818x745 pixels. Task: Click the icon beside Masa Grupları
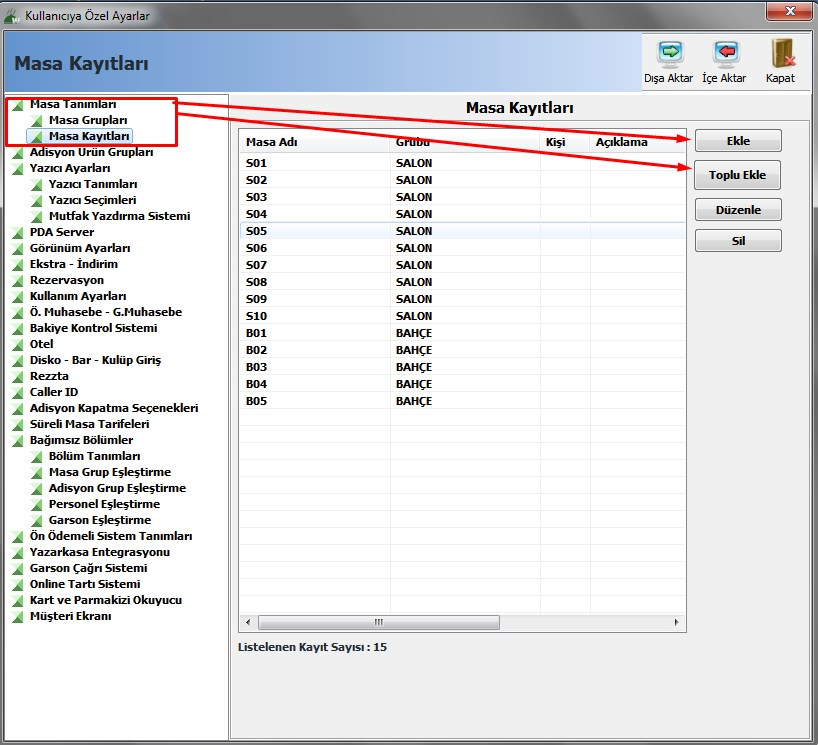(x=37, y=121)
